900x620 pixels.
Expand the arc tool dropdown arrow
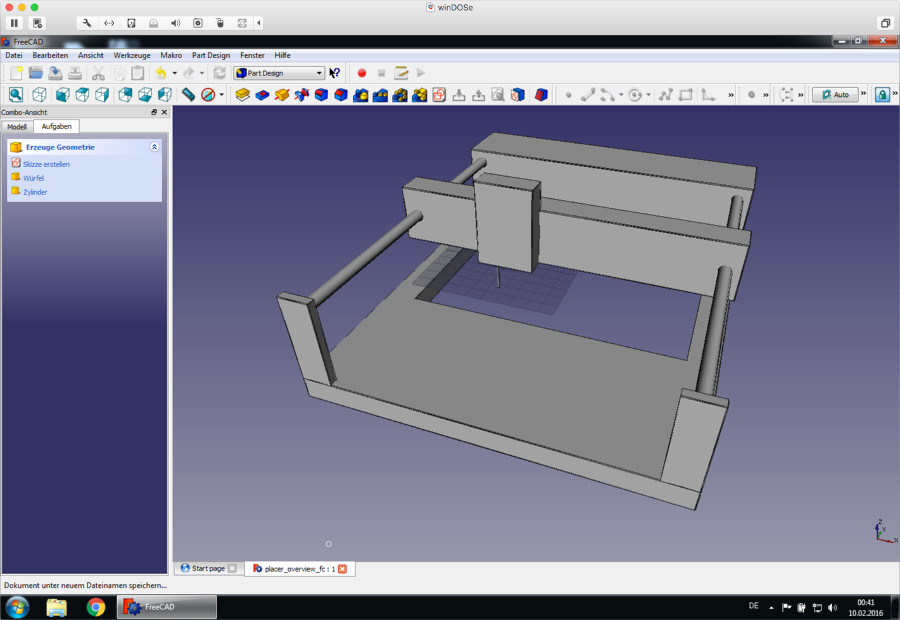point(621,95)
